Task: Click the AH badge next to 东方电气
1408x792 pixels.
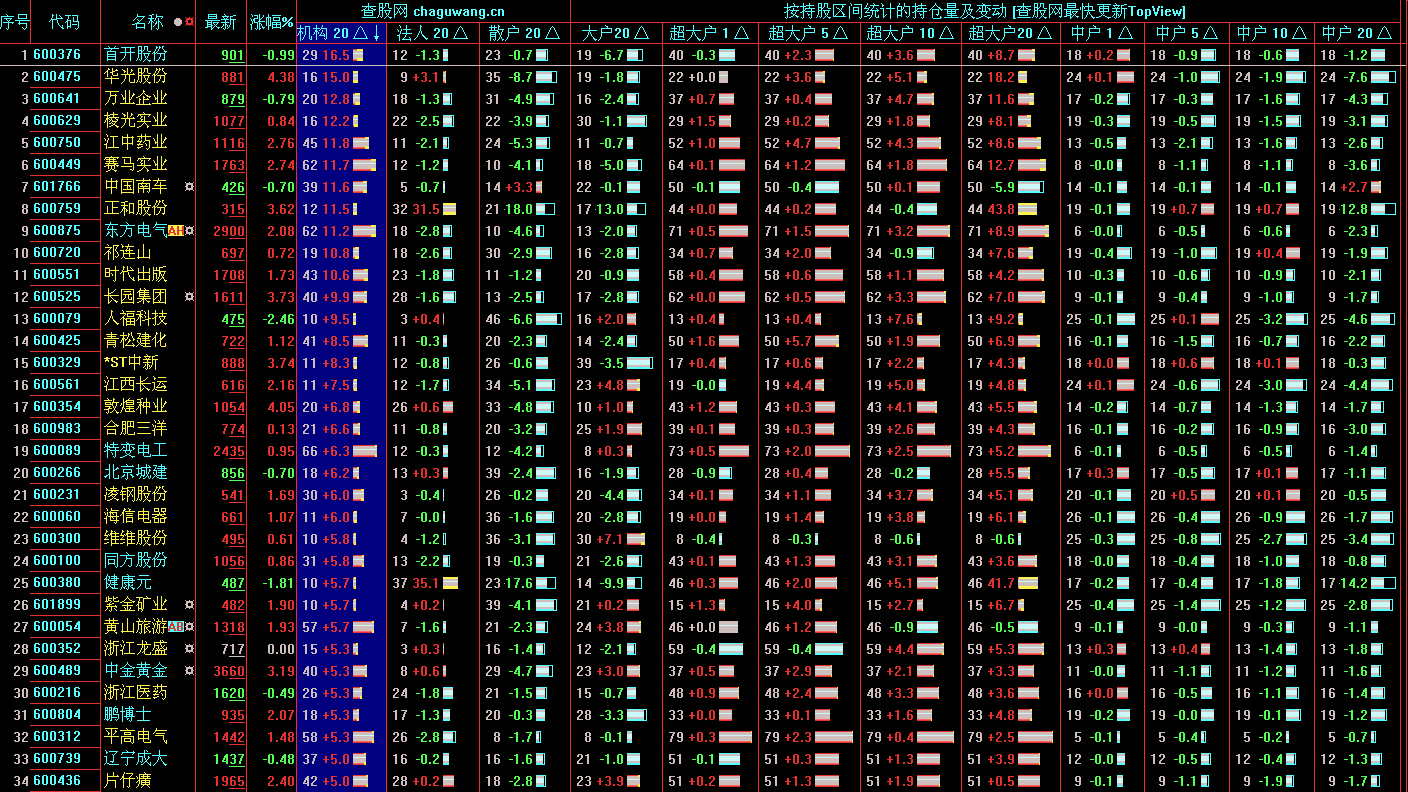Action: pos(175,231)
